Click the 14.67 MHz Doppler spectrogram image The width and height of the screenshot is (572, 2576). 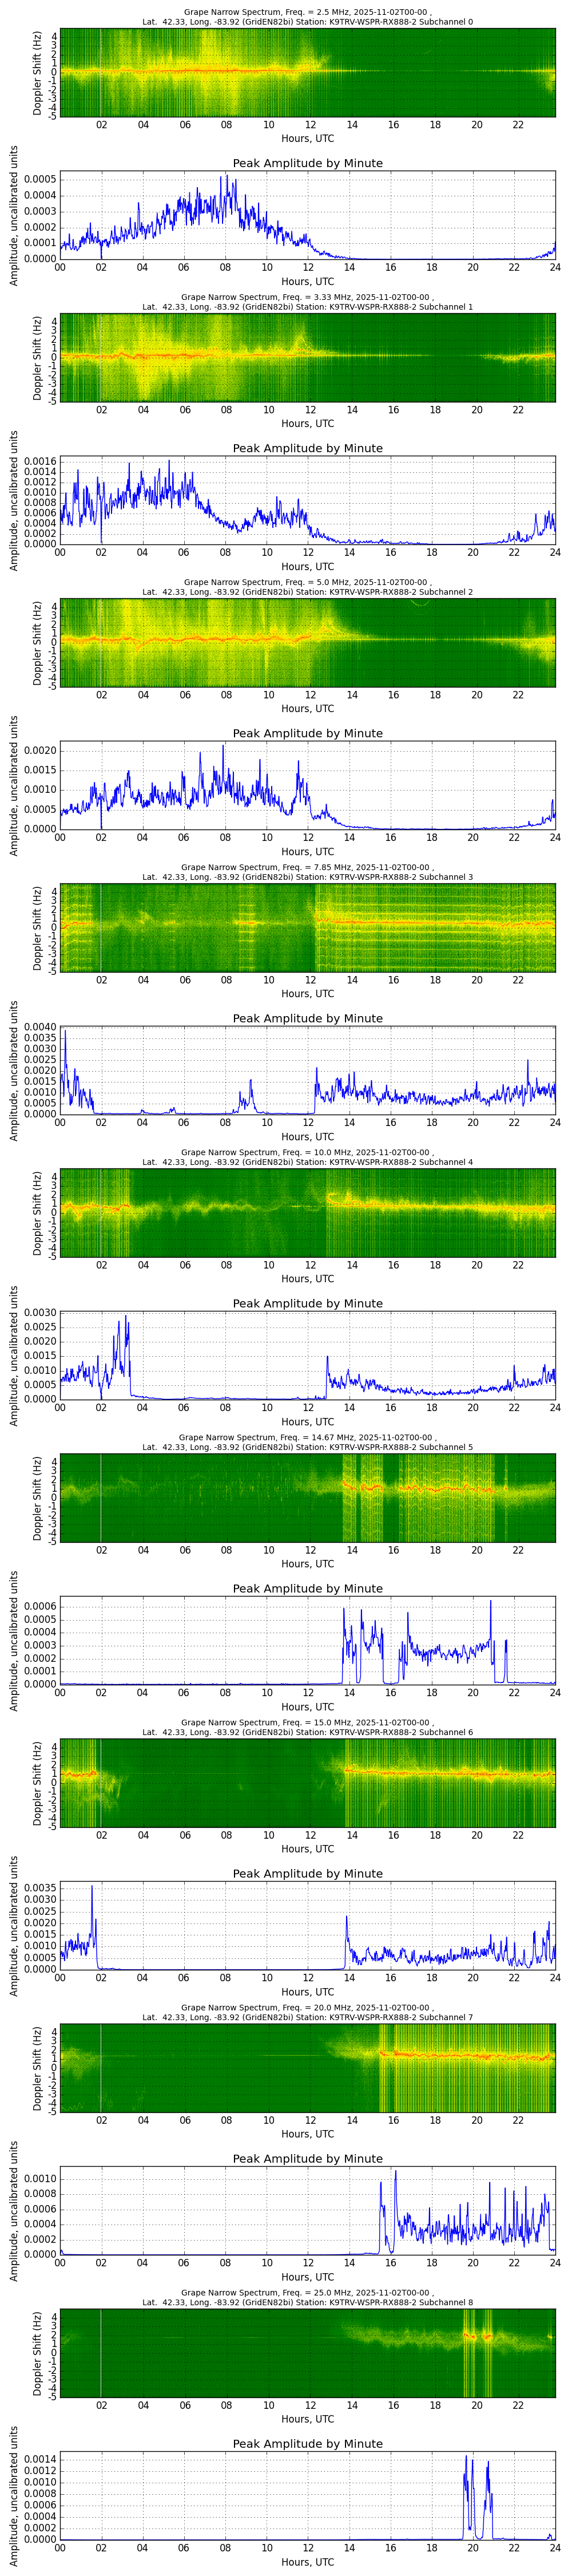pos(308,1498)
